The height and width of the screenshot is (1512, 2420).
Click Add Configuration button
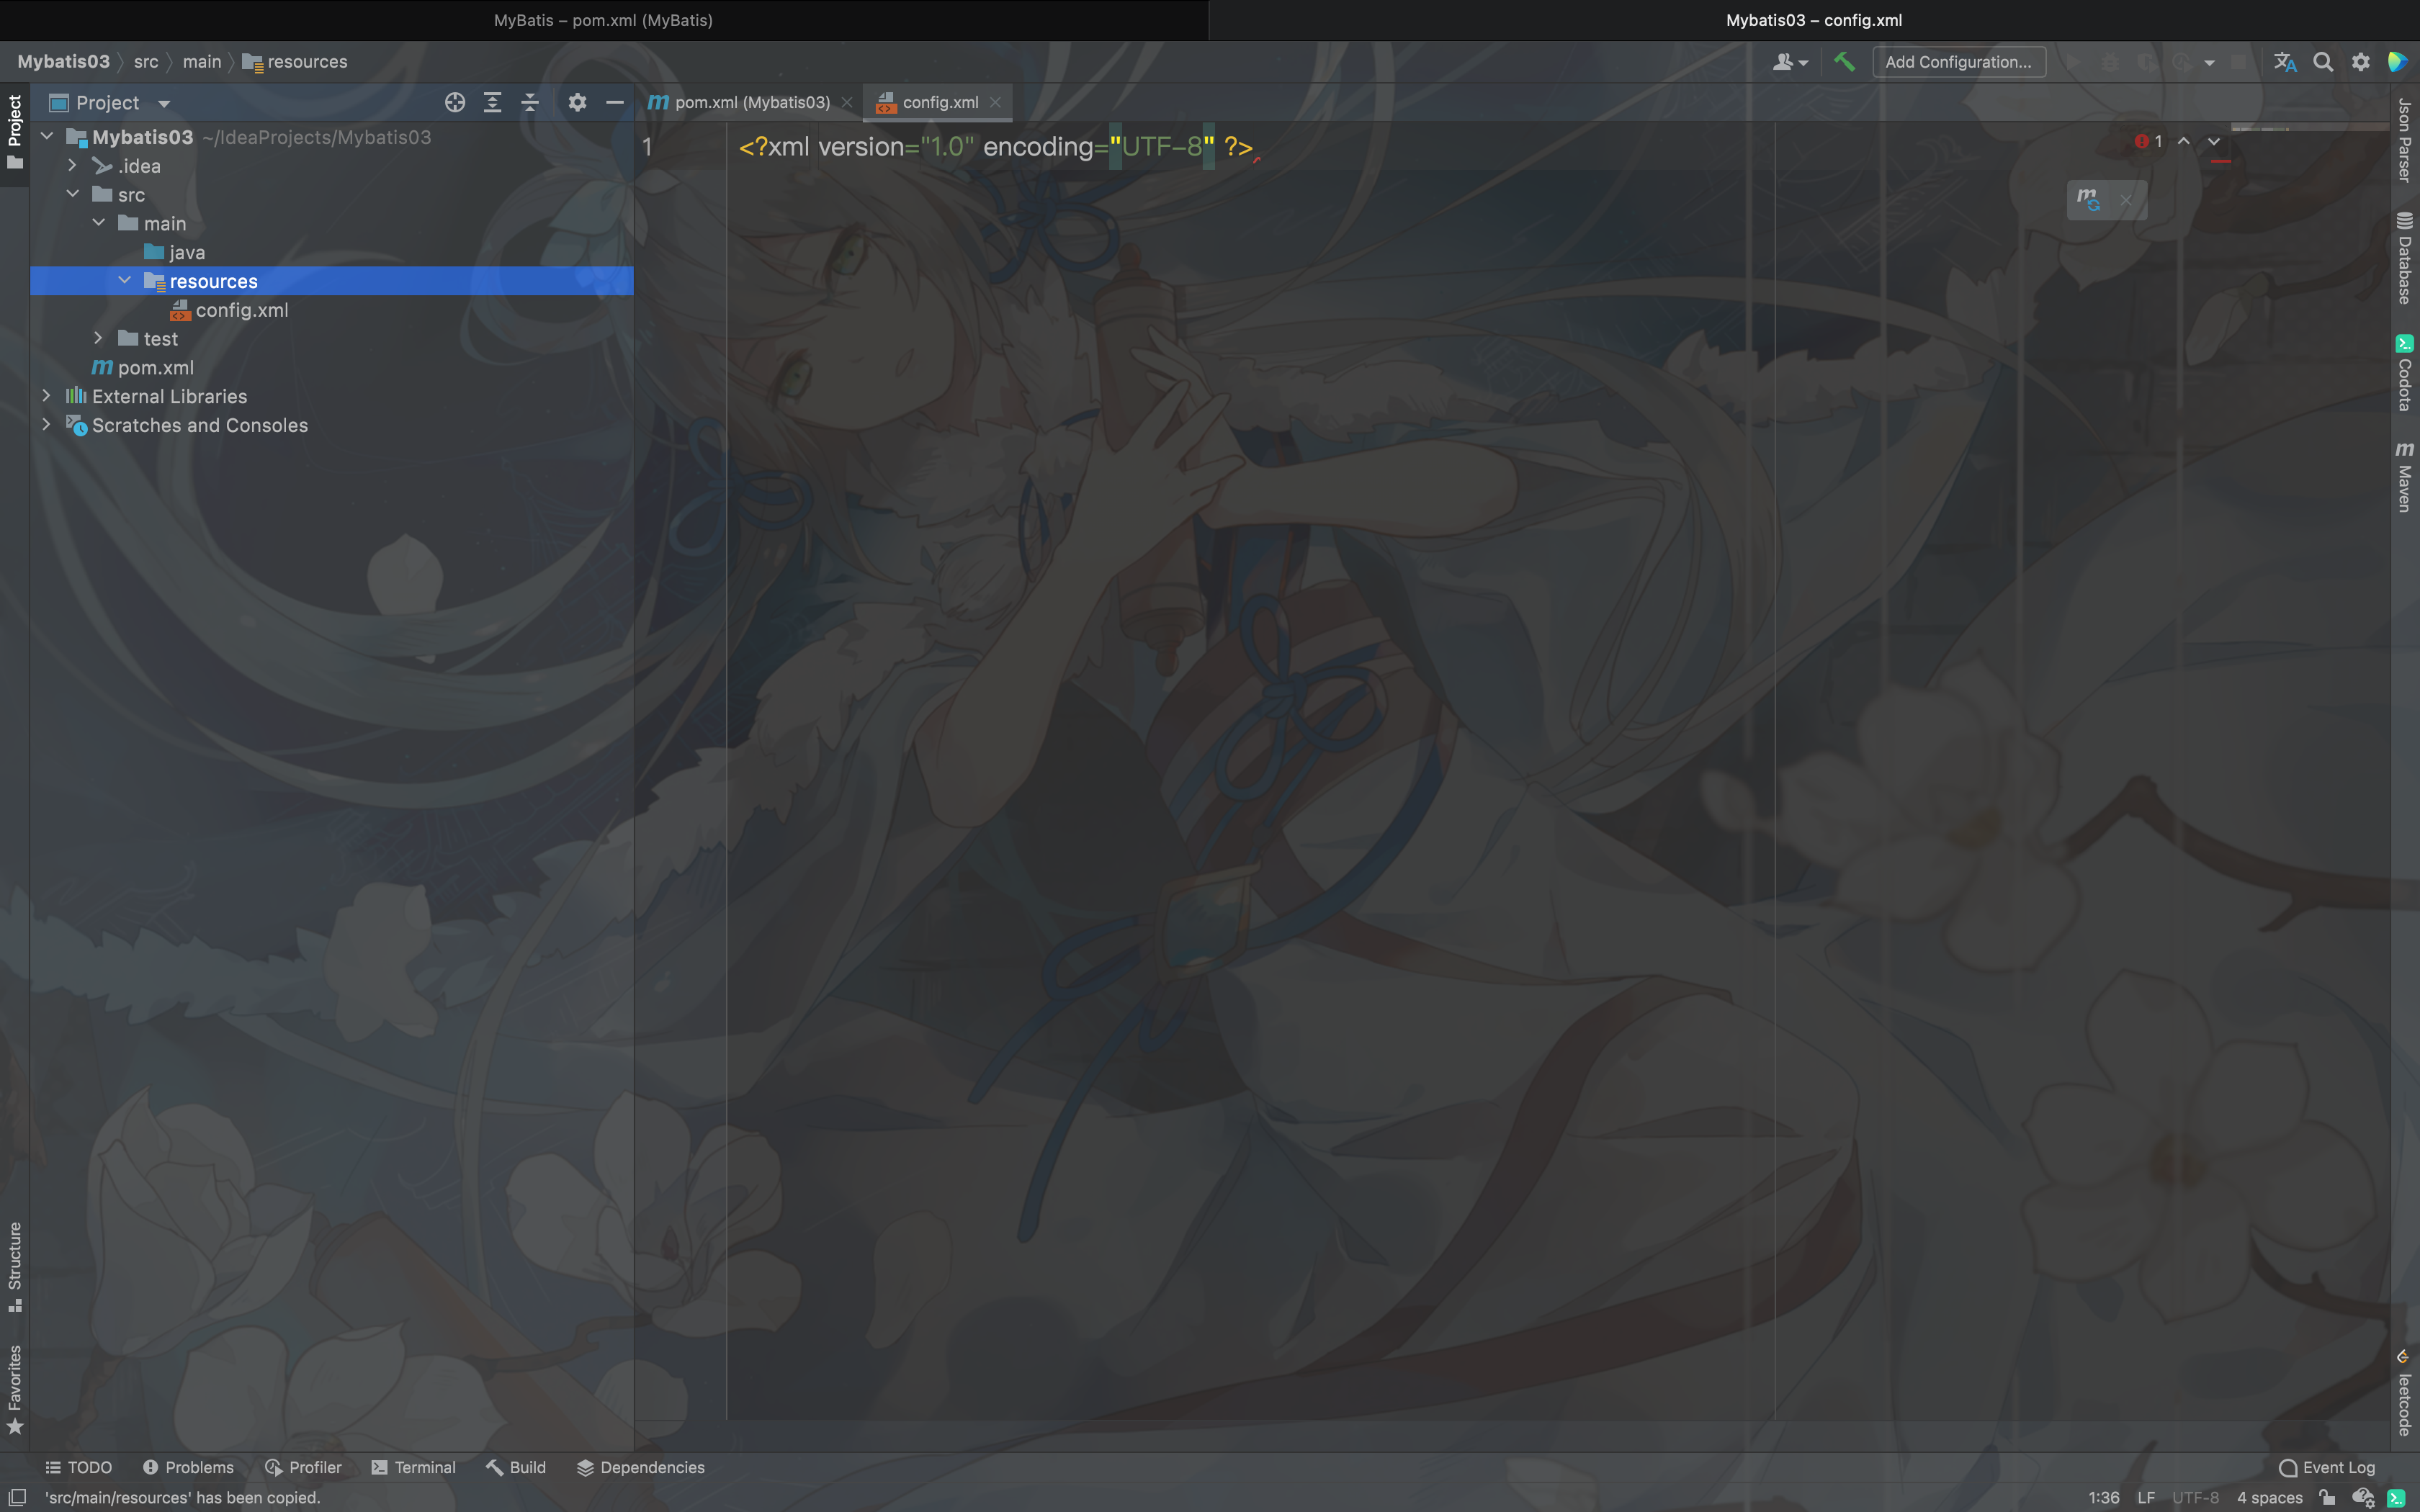tap(1958, 62)
